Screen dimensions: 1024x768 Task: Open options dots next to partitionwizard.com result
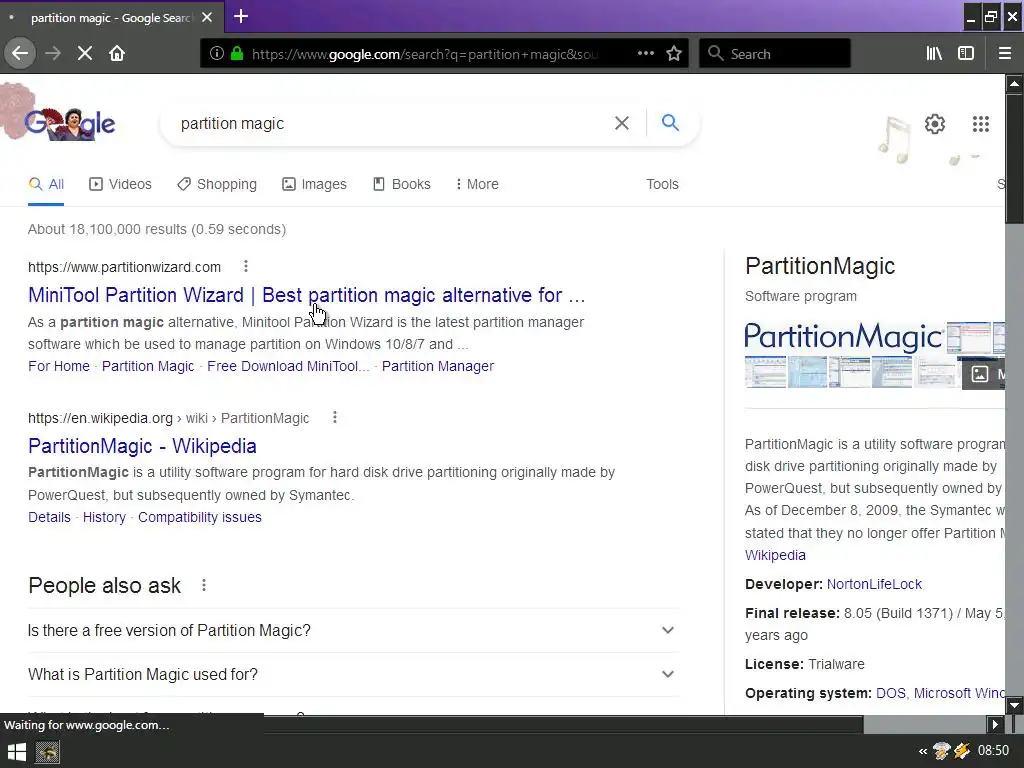(x=246, y=266)
